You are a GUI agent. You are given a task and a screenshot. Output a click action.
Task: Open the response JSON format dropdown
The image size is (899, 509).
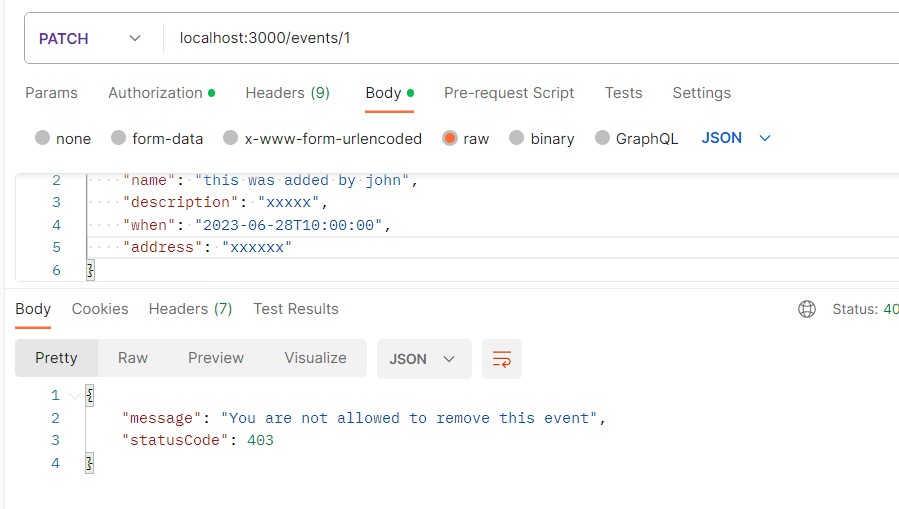click(x=423, y=359)
